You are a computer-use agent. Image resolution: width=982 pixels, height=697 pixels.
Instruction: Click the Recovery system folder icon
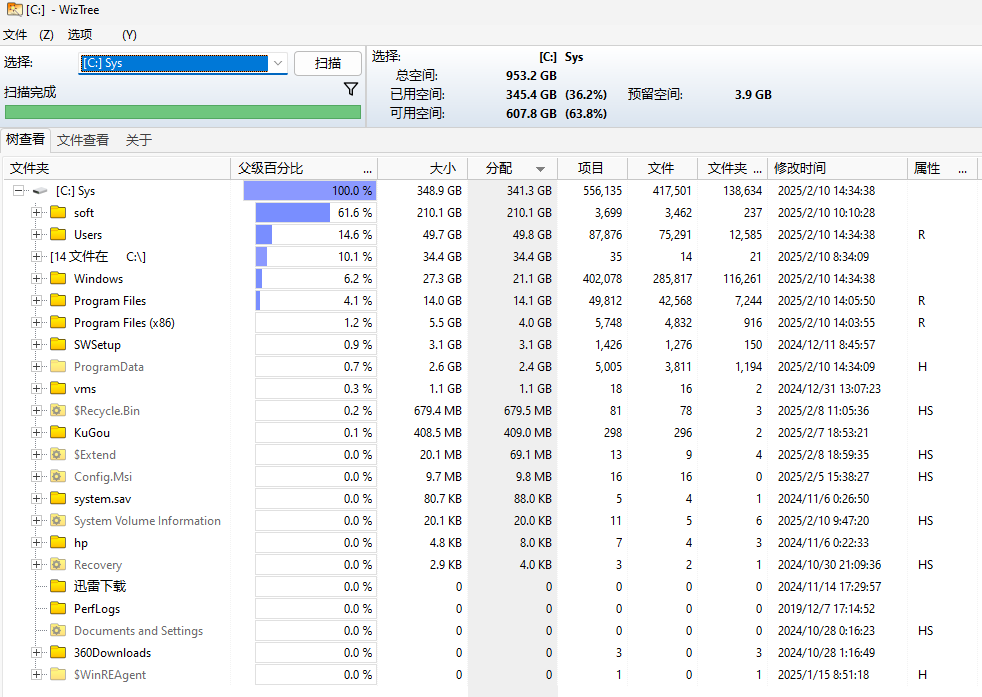coord(58,564)
